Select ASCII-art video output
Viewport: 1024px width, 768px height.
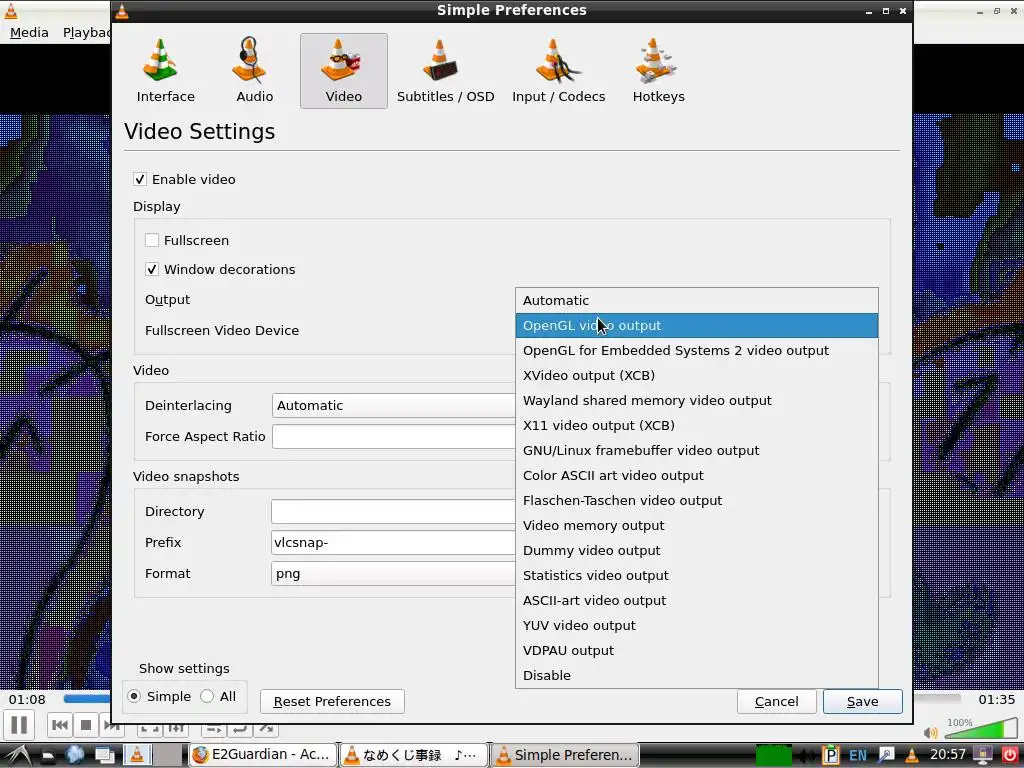point(697,600)
